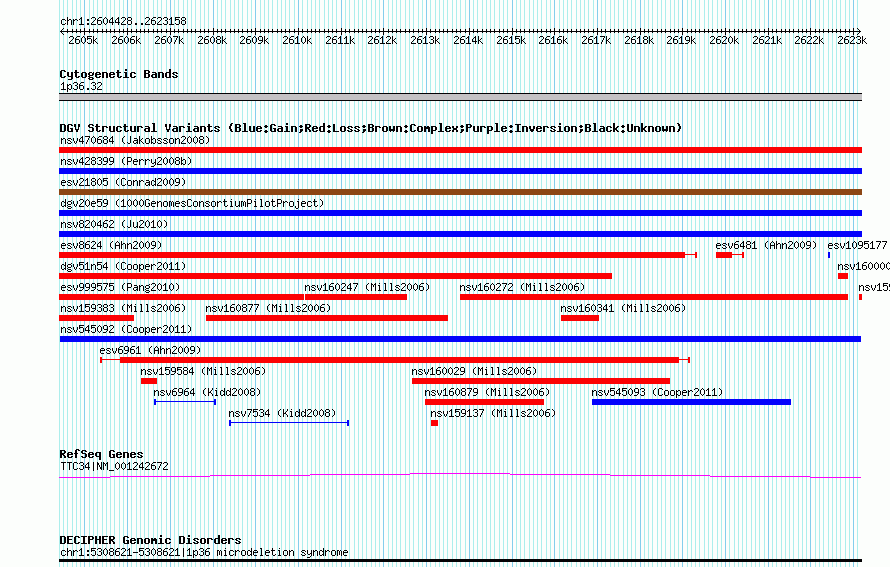Open the dgv51n54 (Cooper2011) variant bar
This screenshot has width=890, height=567.
pos(335,276)
